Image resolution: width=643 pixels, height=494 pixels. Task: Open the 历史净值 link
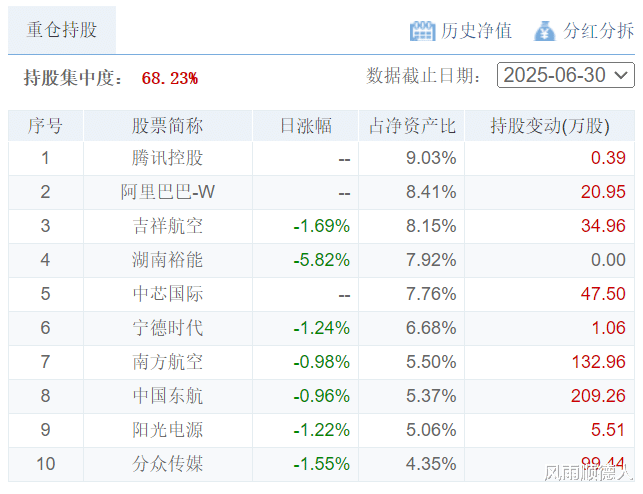pos(476,31)
